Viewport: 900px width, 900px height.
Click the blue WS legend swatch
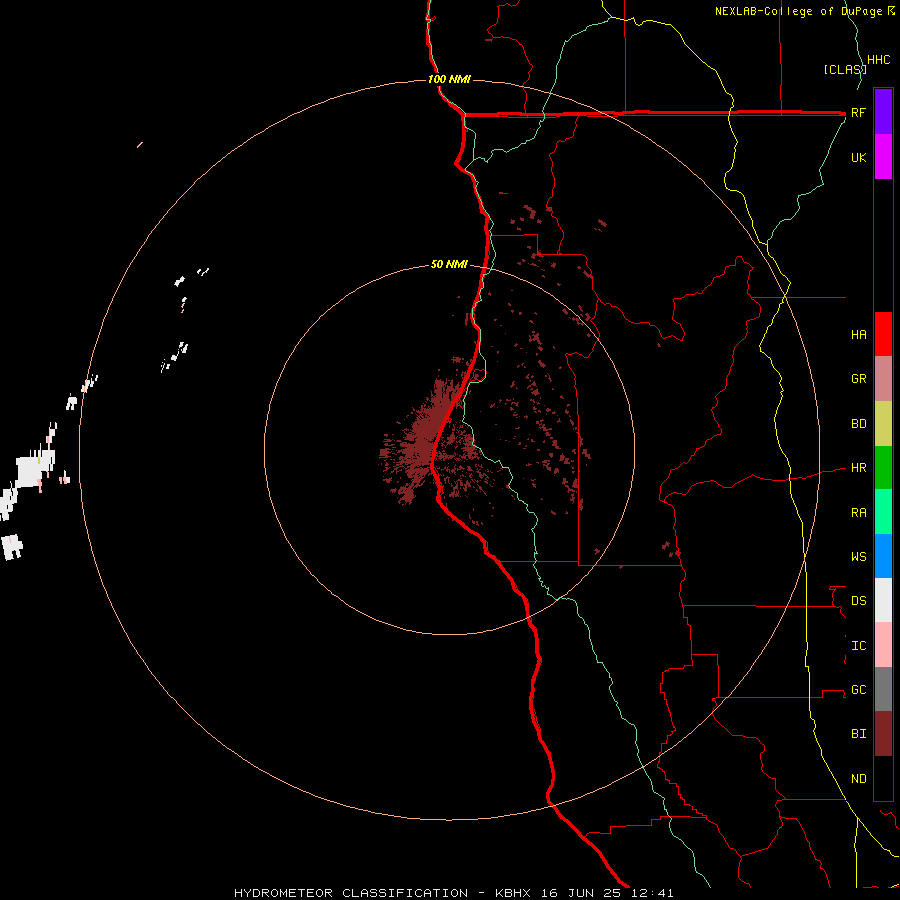point(883,556)
